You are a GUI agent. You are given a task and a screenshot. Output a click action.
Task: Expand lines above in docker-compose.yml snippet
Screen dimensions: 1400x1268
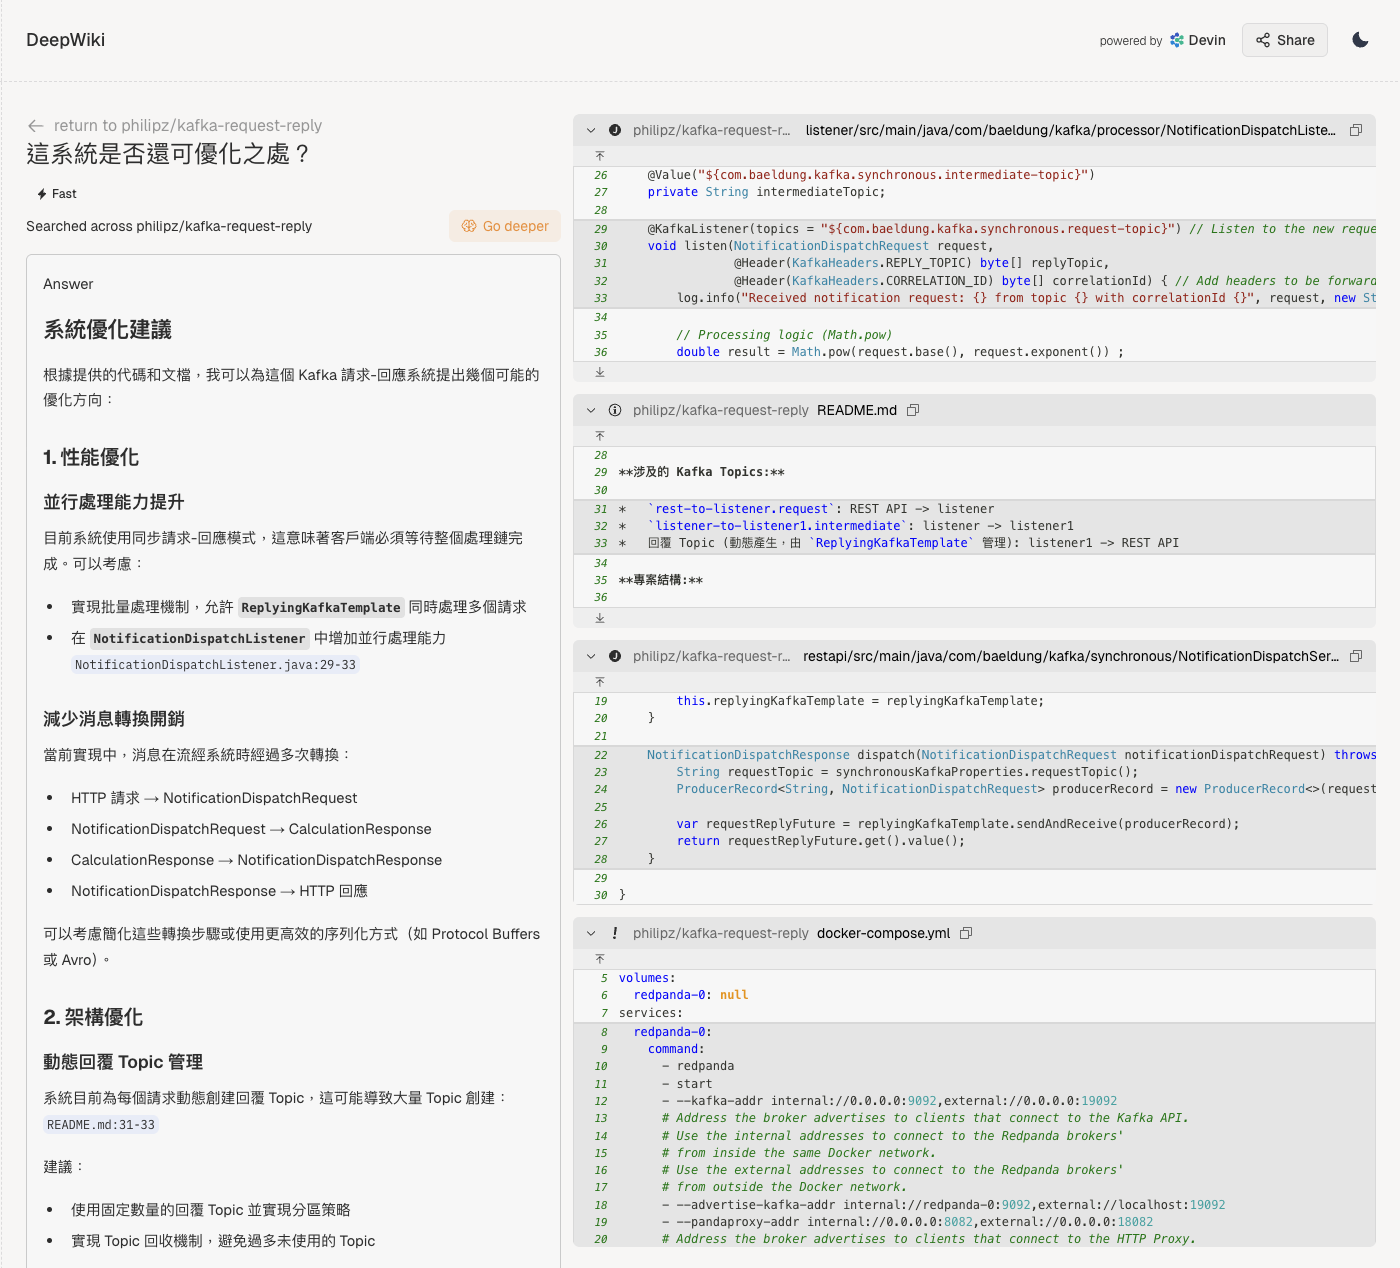[600, 959]
